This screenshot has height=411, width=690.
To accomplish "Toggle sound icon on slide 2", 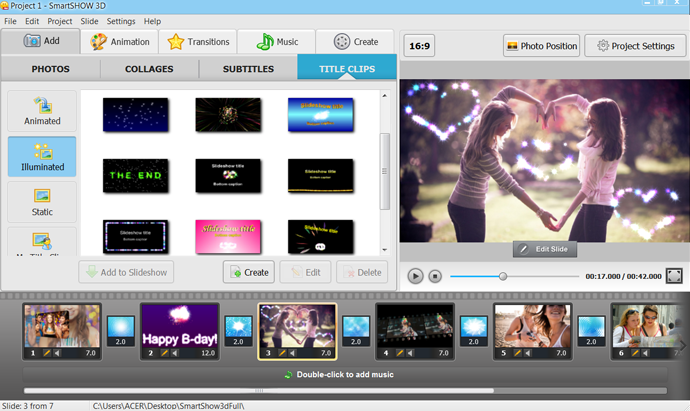I will point(175,353).
